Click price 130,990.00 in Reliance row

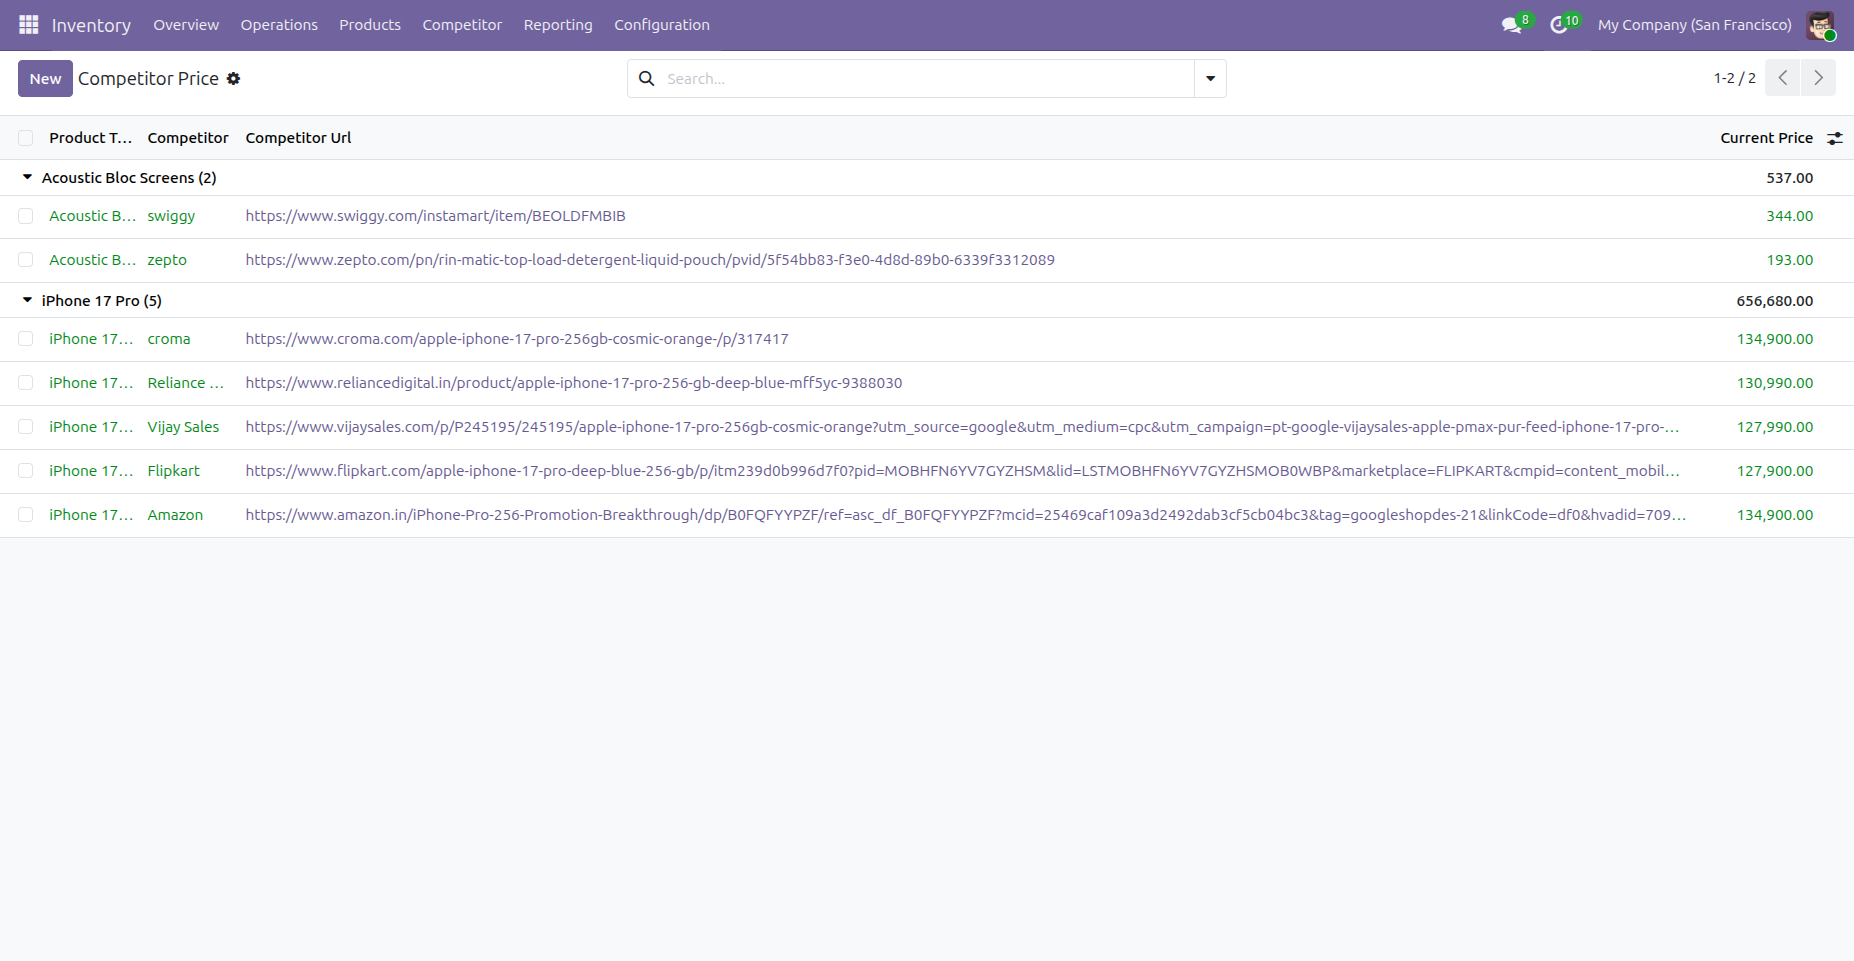[1775, 383]
